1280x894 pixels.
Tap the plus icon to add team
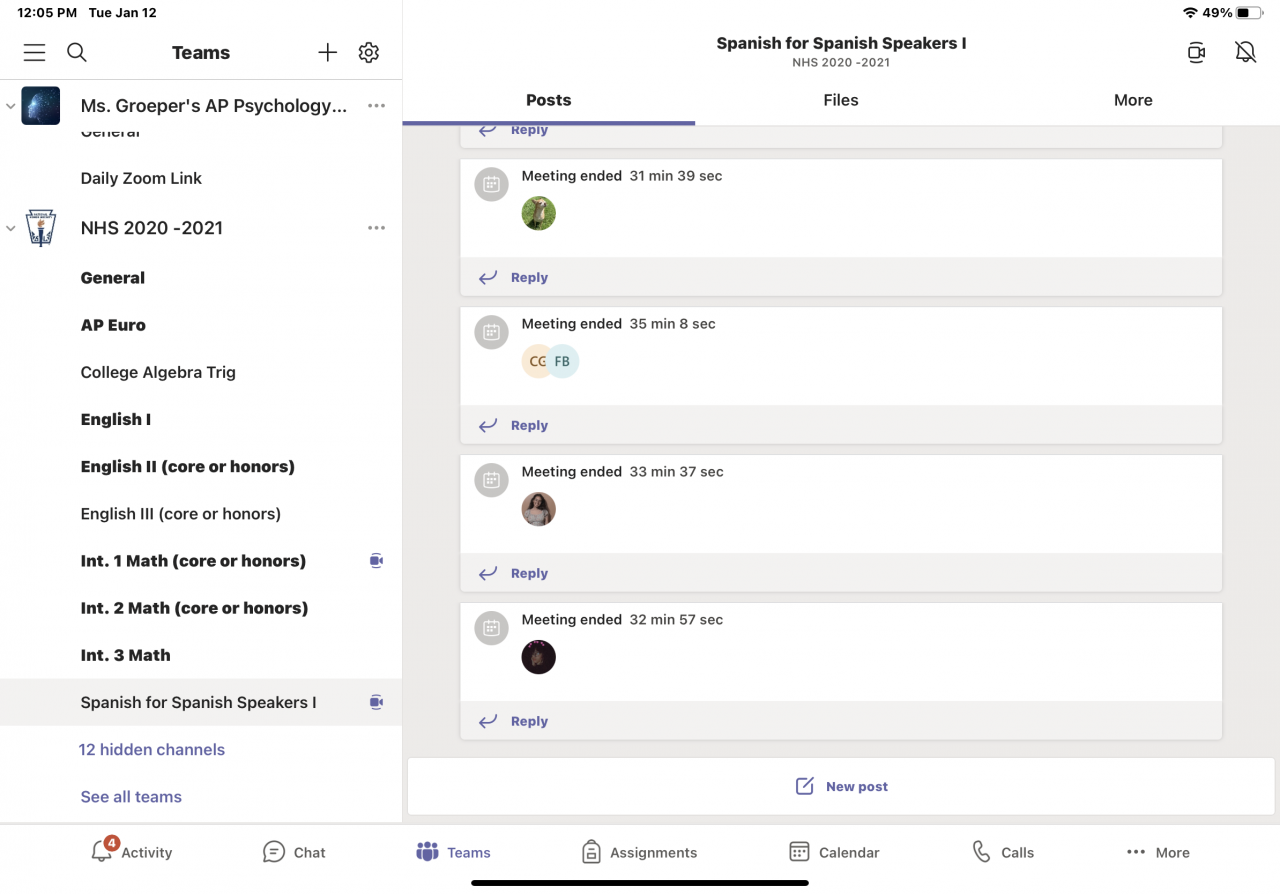pos(328,53)
